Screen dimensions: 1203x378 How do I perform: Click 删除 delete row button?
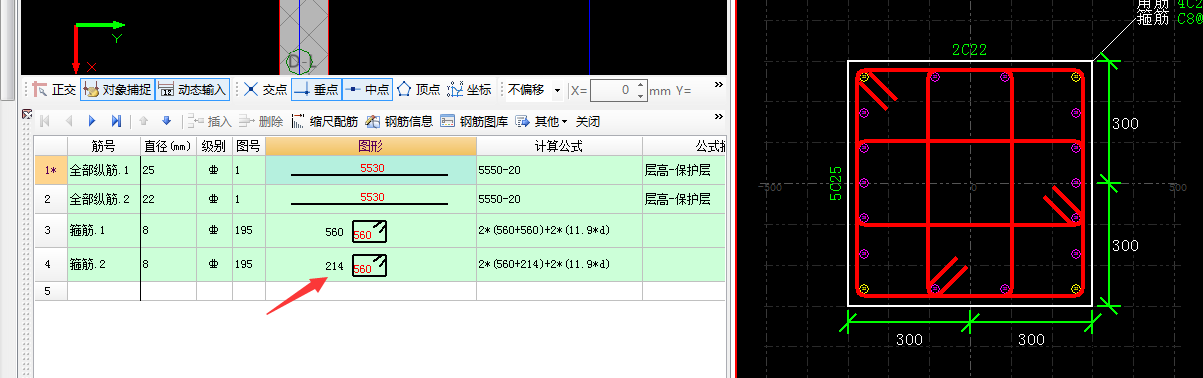(260, 121)
